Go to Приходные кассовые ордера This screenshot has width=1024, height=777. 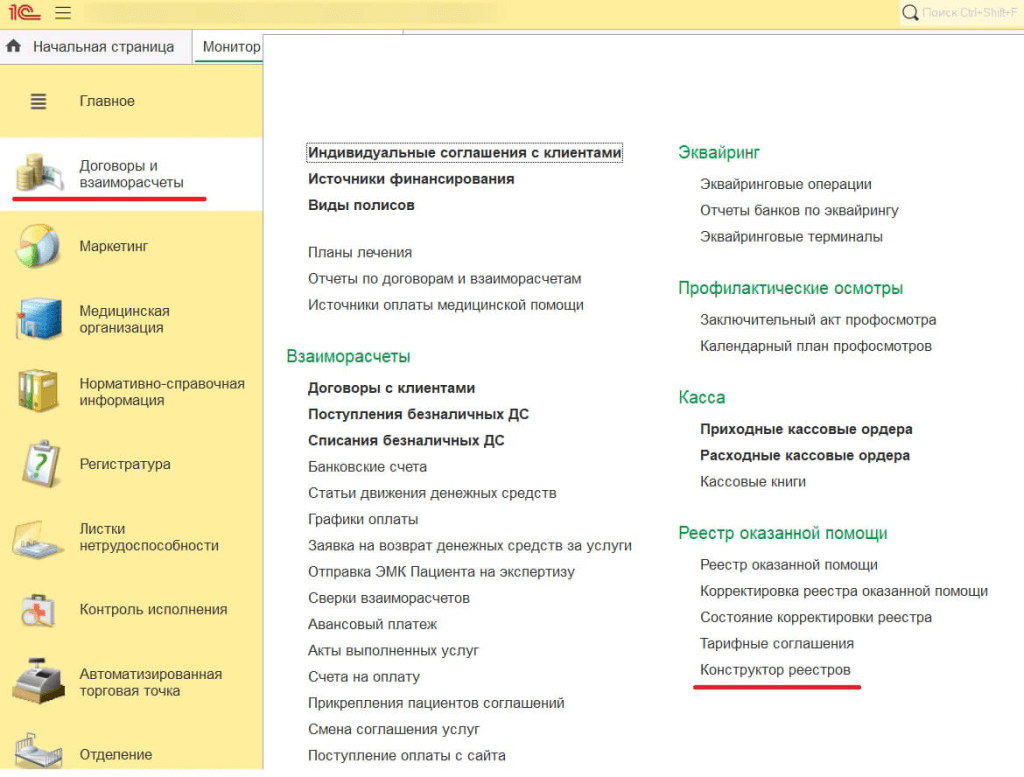[x=806, y=429]
